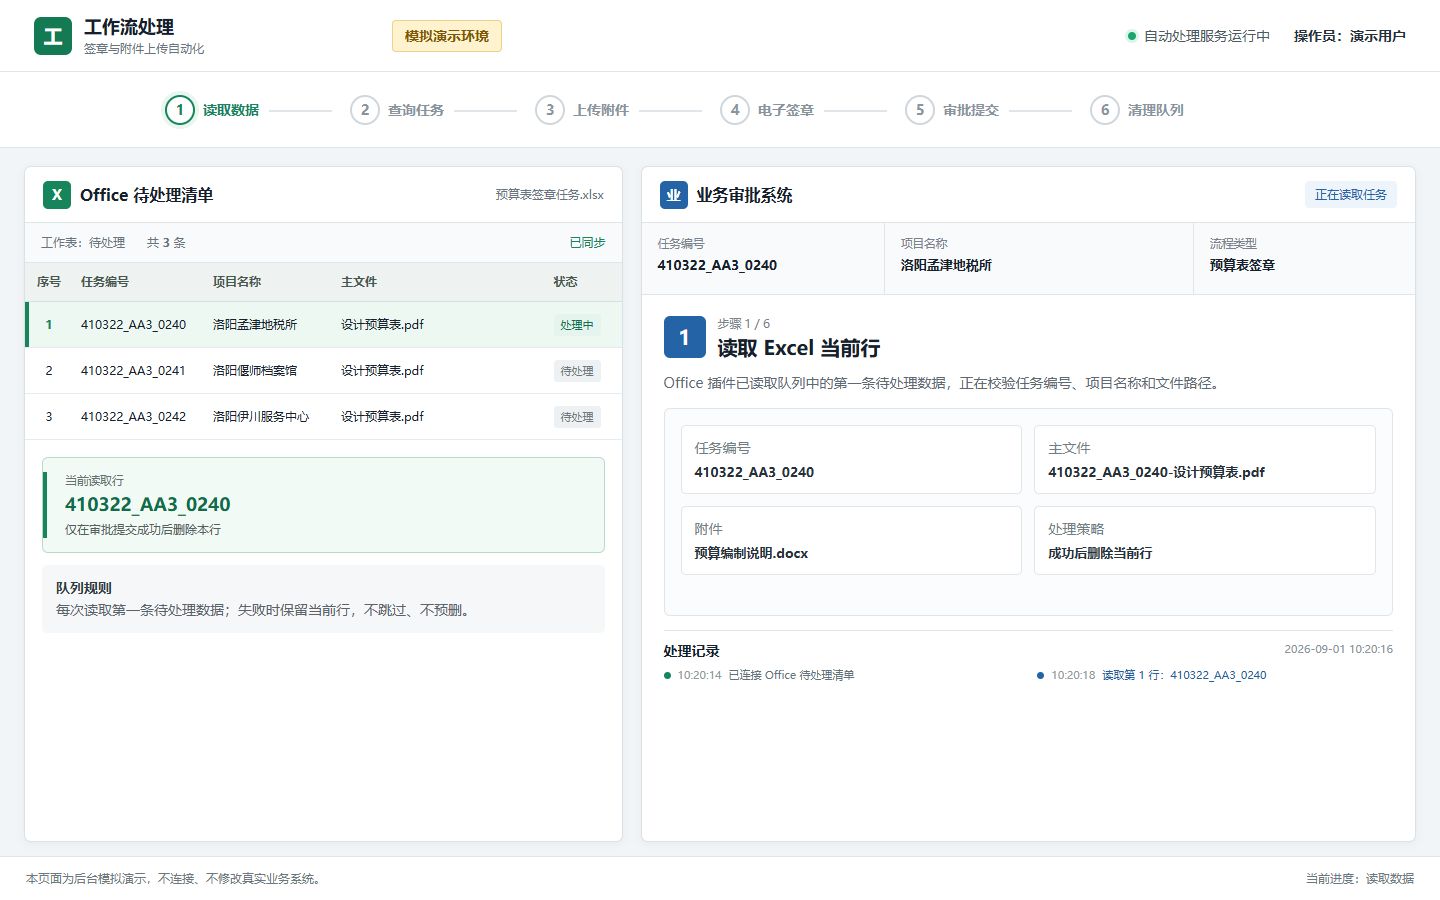This screenshot has width=1440, height=900.
Task: Select step 1 读取数据 in the progress bar
Action: tap(212, 110)
